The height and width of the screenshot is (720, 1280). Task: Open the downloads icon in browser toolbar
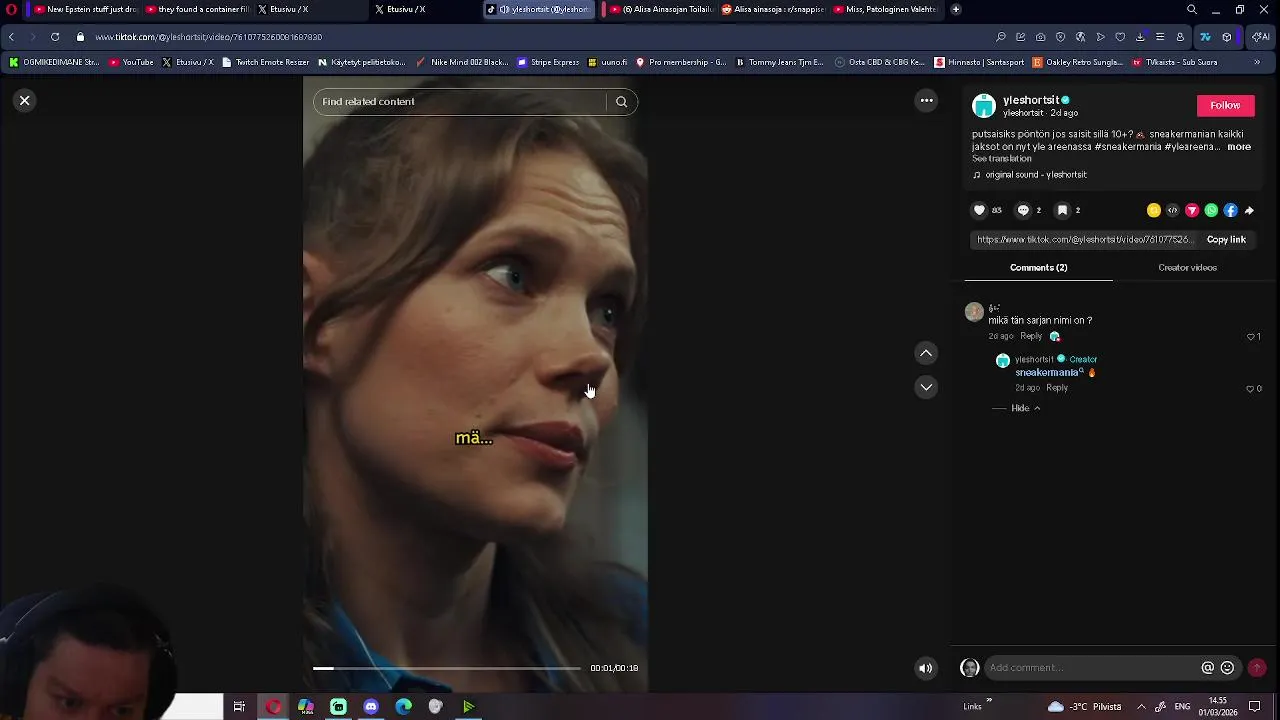click(1140, 37)
